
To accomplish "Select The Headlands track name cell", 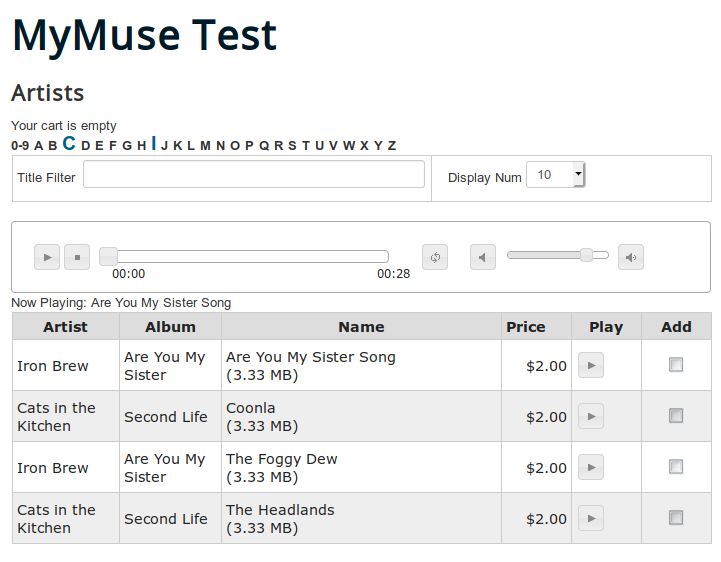I will click(361, 519).
